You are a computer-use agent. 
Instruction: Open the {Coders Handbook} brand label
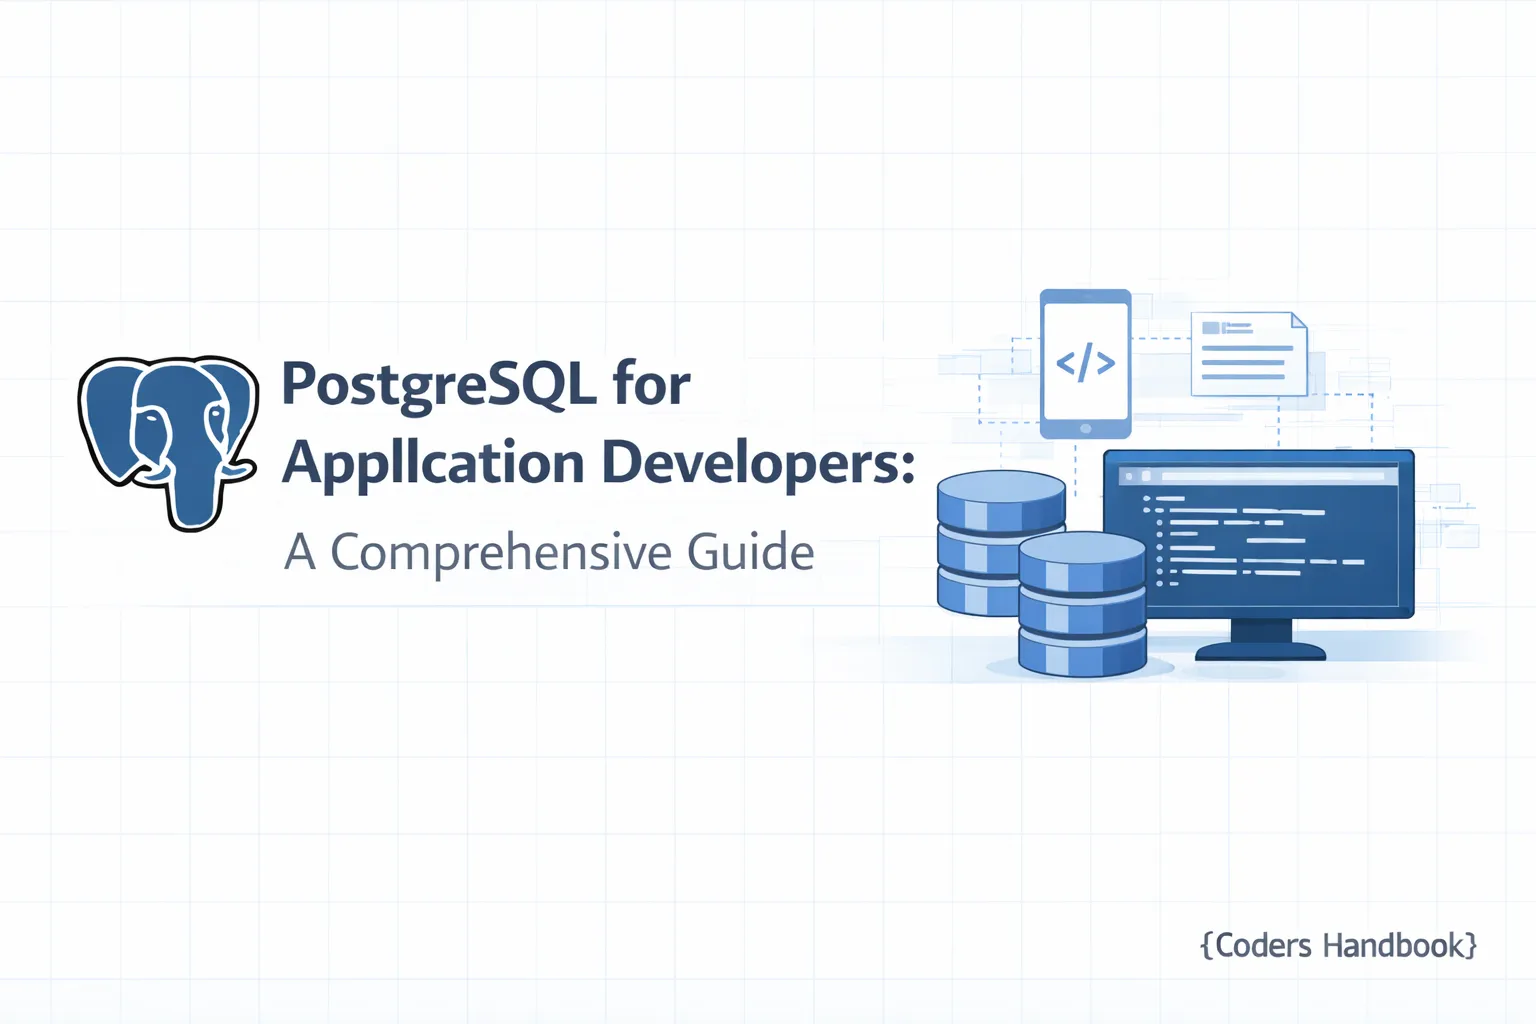click(x=1338, y=945)
